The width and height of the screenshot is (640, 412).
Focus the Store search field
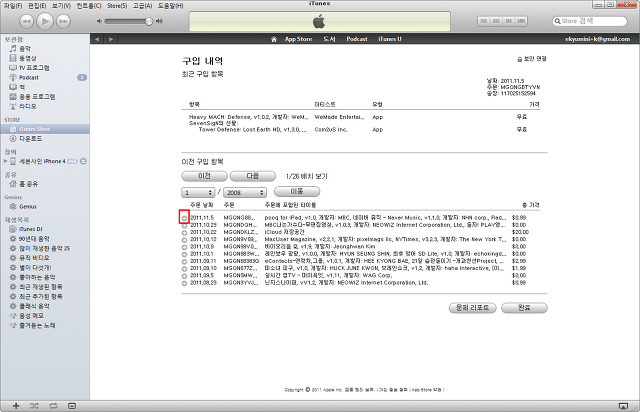(589, 21)
